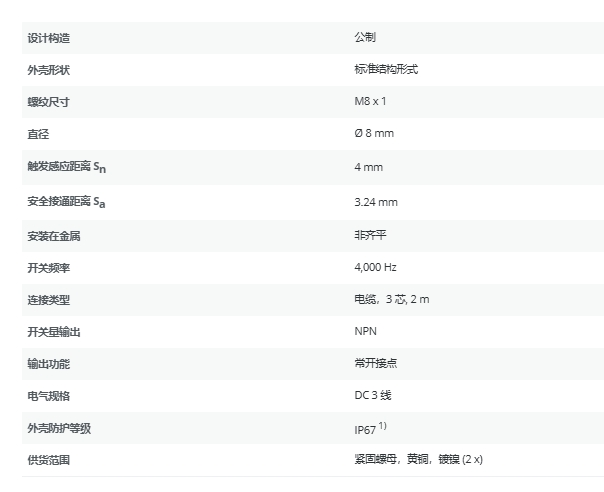
Task: Click the 常开接点 output function value
Action: click(376, 363)
